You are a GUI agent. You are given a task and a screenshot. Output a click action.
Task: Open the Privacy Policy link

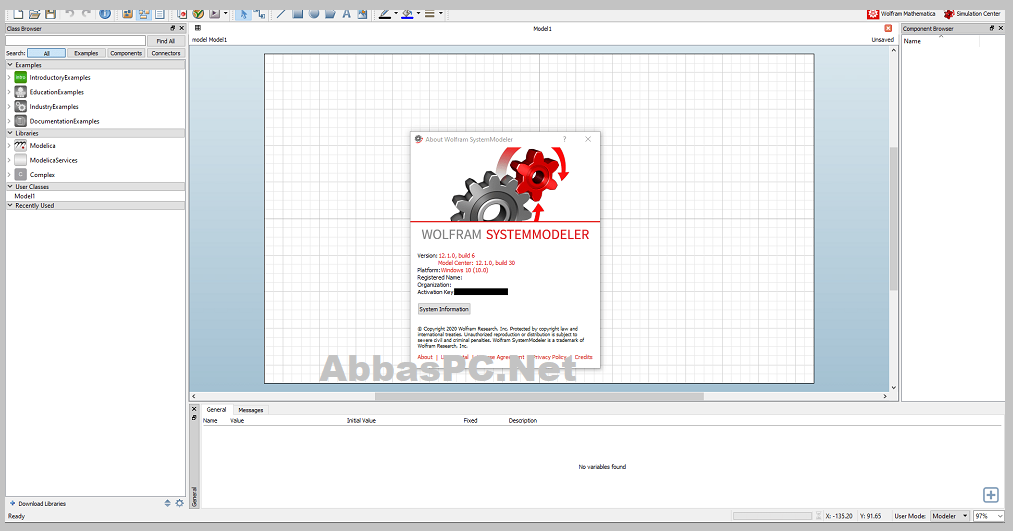[549, 357]
